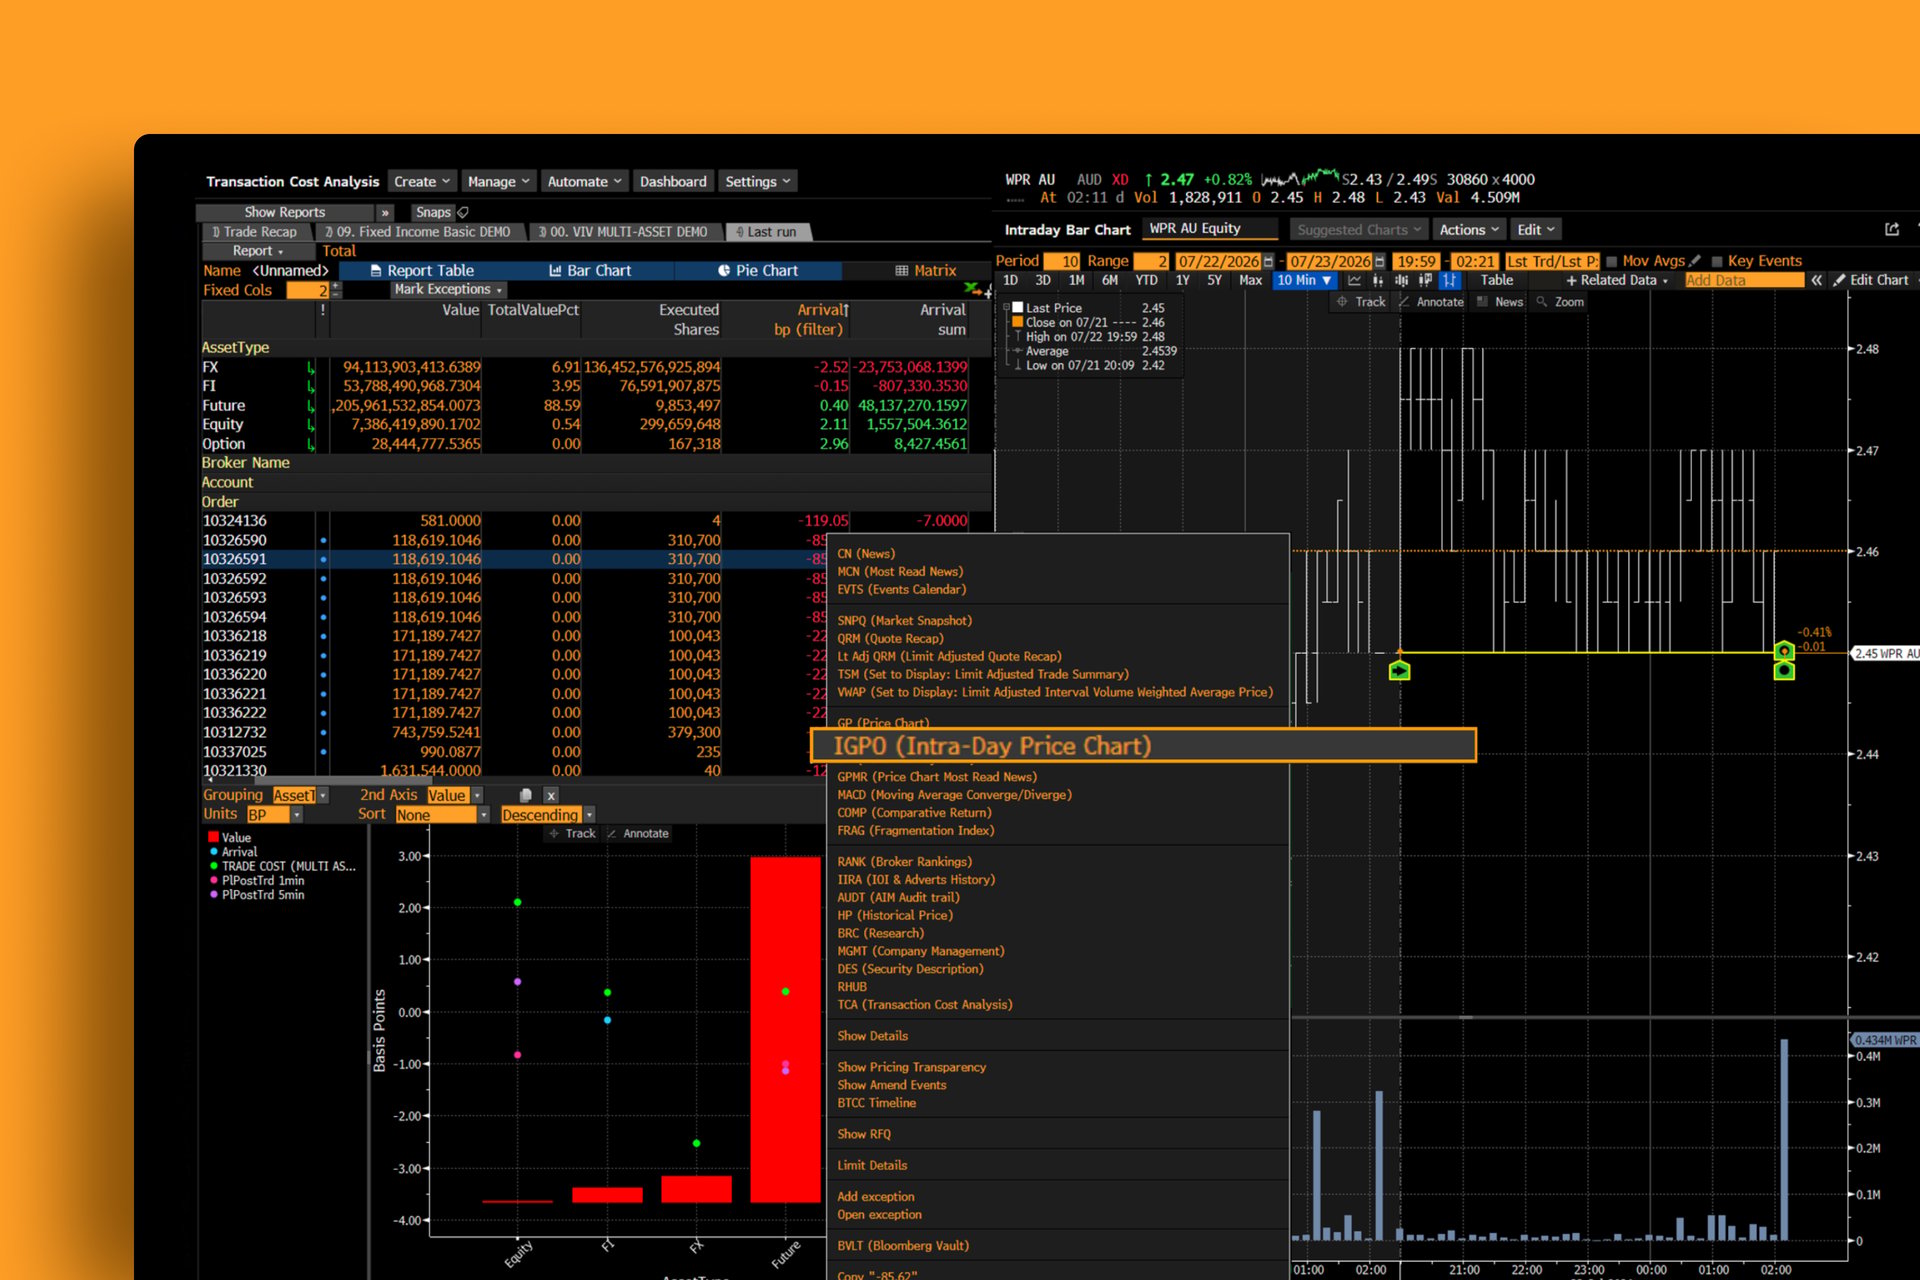Click the News tool in price chart
The width and height of the screenshot is (1920, 1280).
(x=1500, y=302)
